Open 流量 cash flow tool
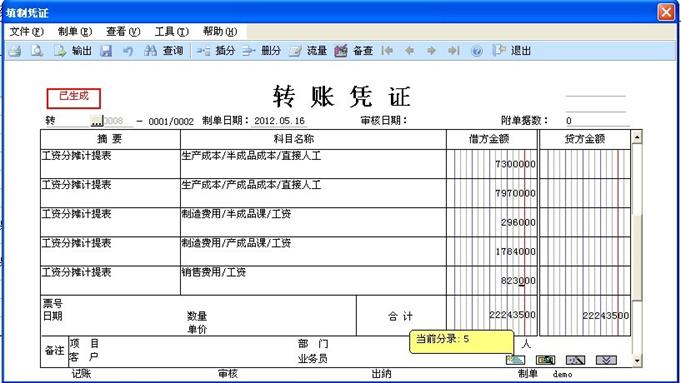Viewport: 681px width, 383px height. tap(308, 51)
